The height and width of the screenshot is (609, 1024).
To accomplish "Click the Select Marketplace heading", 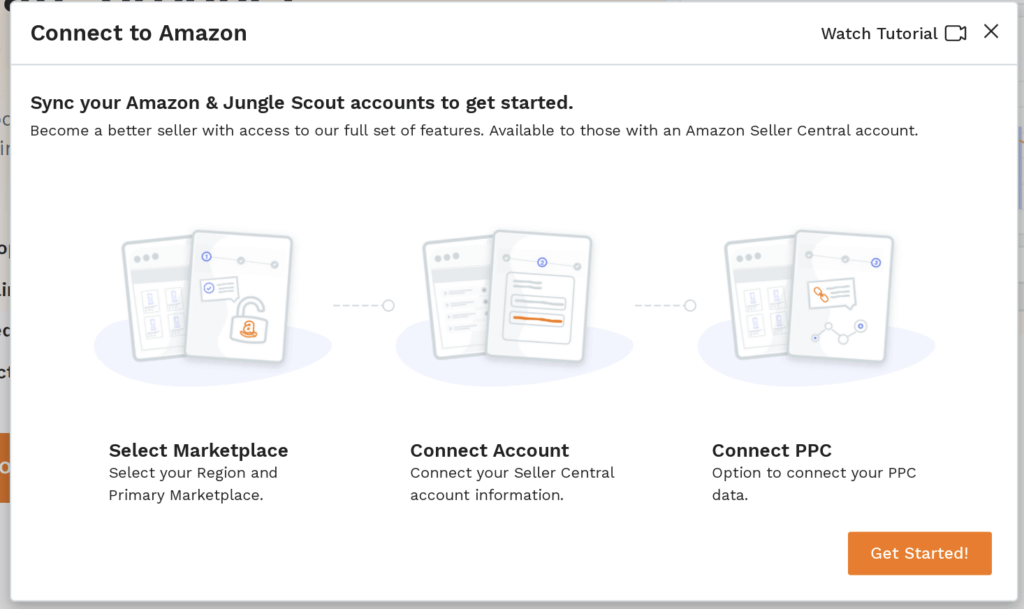I will (199, 450).
